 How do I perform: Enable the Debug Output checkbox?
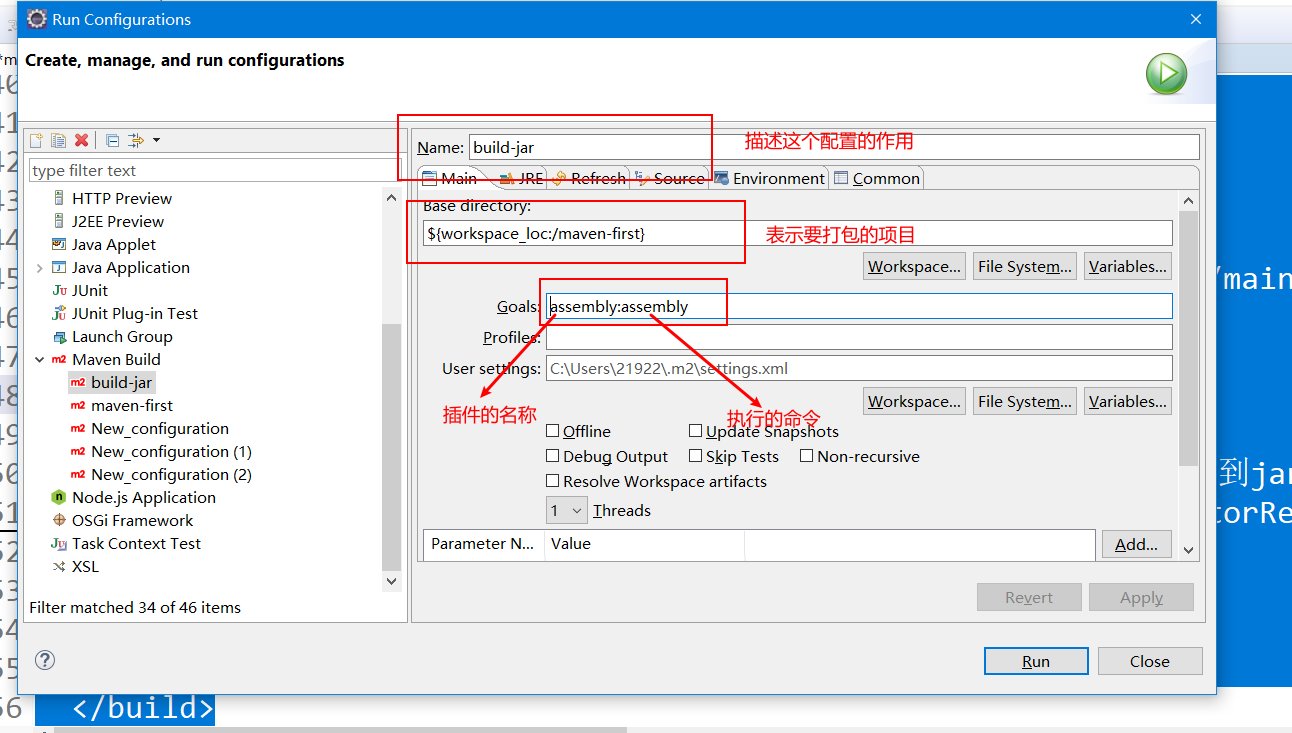tap(553, 456)
